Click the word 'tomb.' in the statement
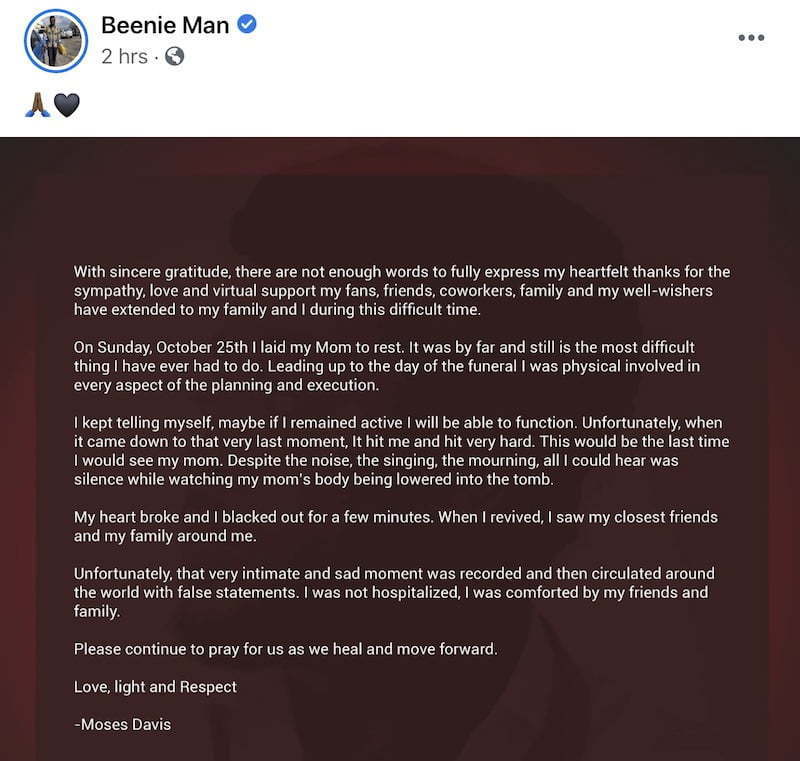 point(533,479)
